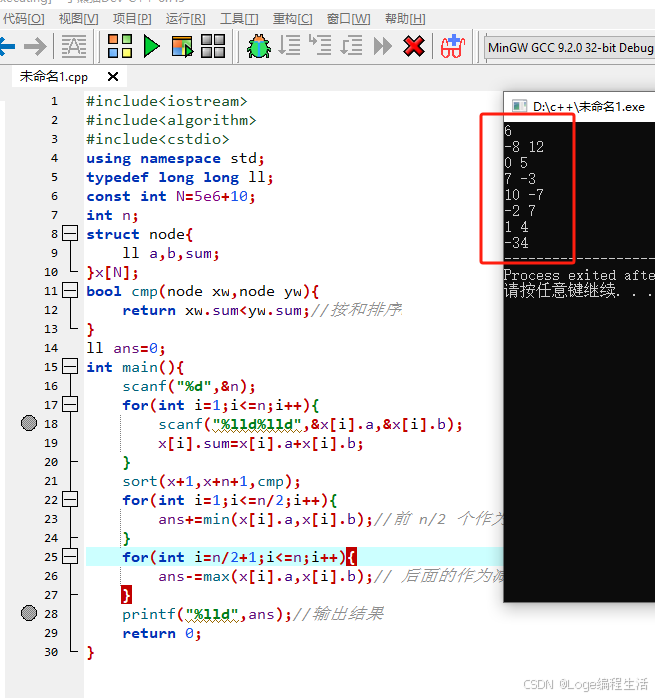The image size is (655, 698).
Task: Collapse the for loop fold at line 17
Action: tap(70, 404)
